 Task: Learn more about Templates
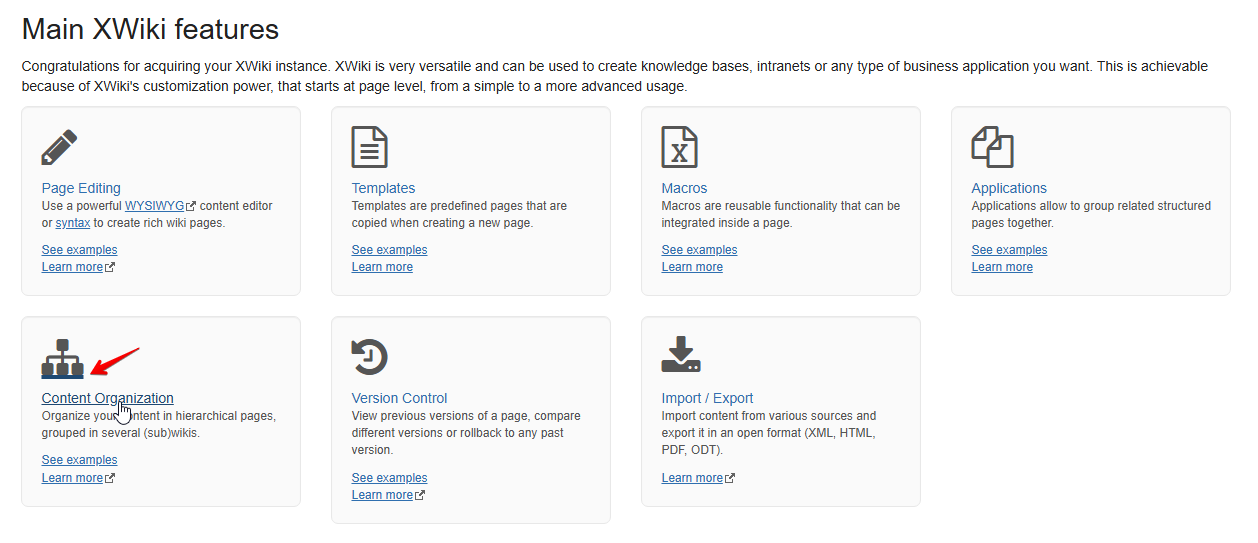[382, 267]
